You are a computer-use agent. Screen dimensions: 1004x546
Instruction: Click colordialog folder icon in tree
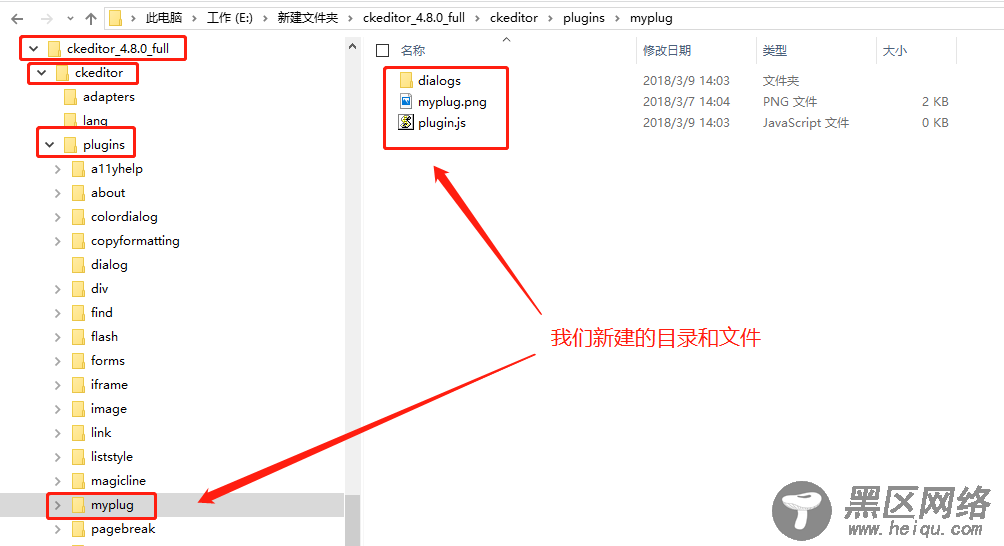coord(78,217)
